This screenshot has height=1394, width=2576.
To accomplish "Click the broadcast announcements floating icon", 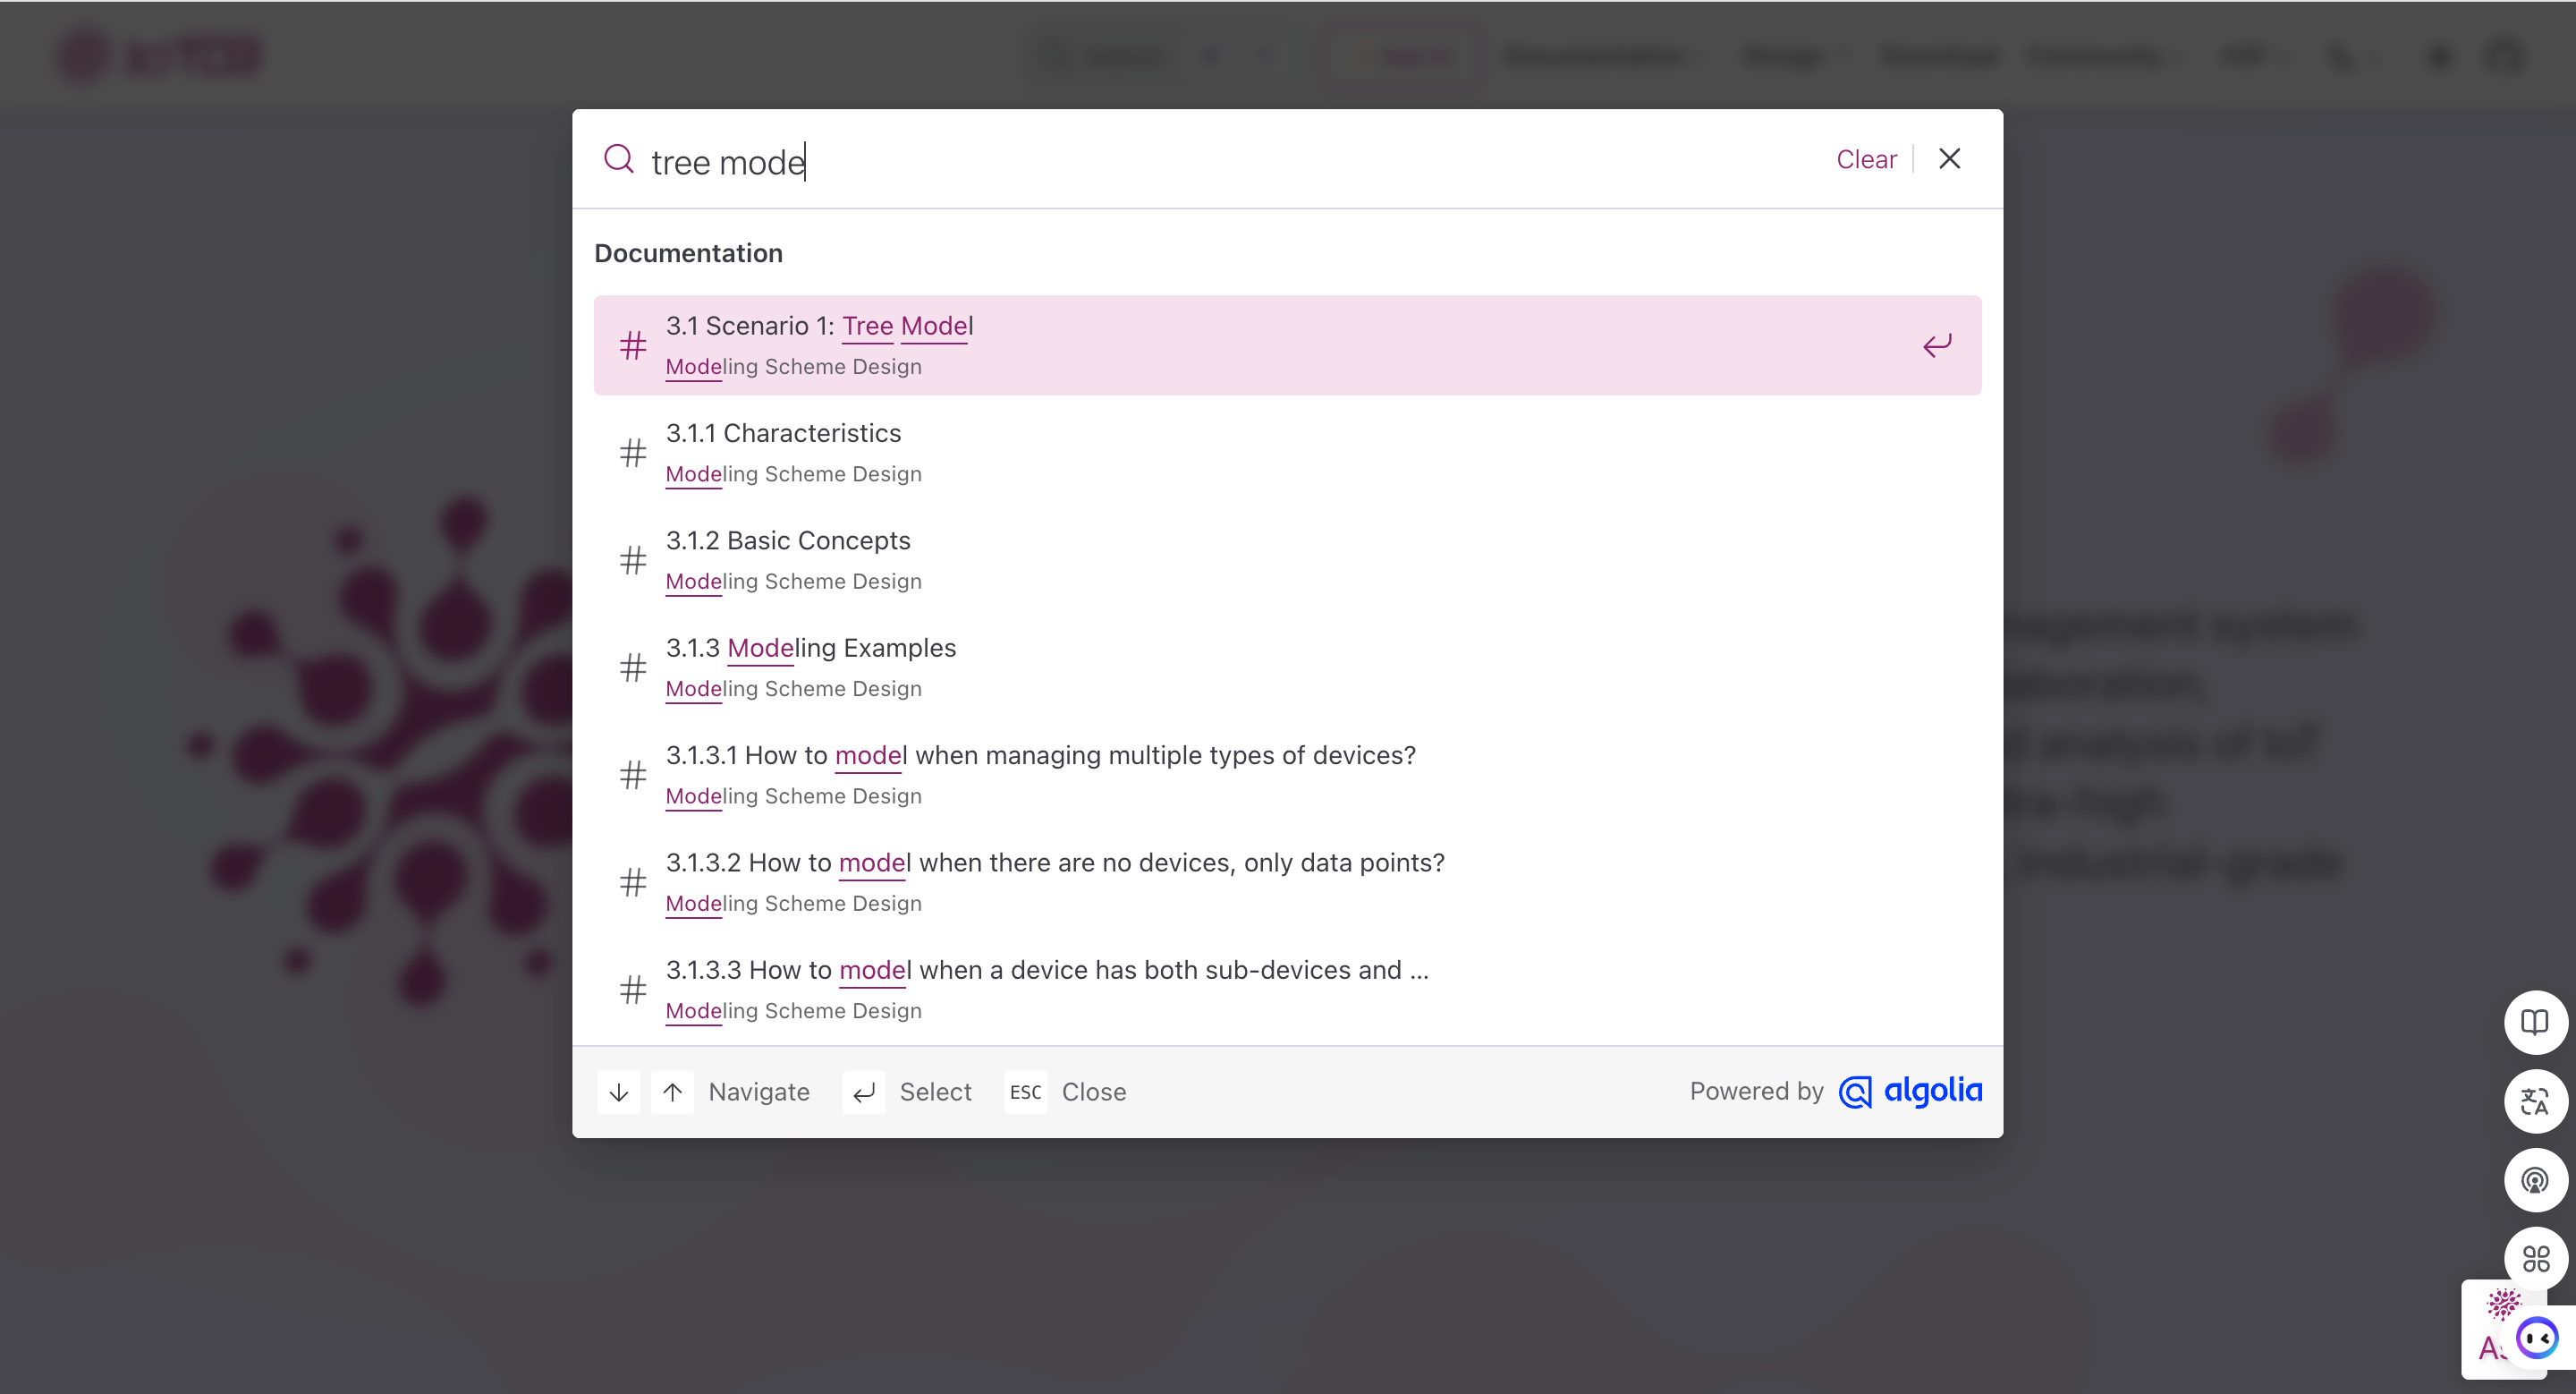I will [2535, 1180].
